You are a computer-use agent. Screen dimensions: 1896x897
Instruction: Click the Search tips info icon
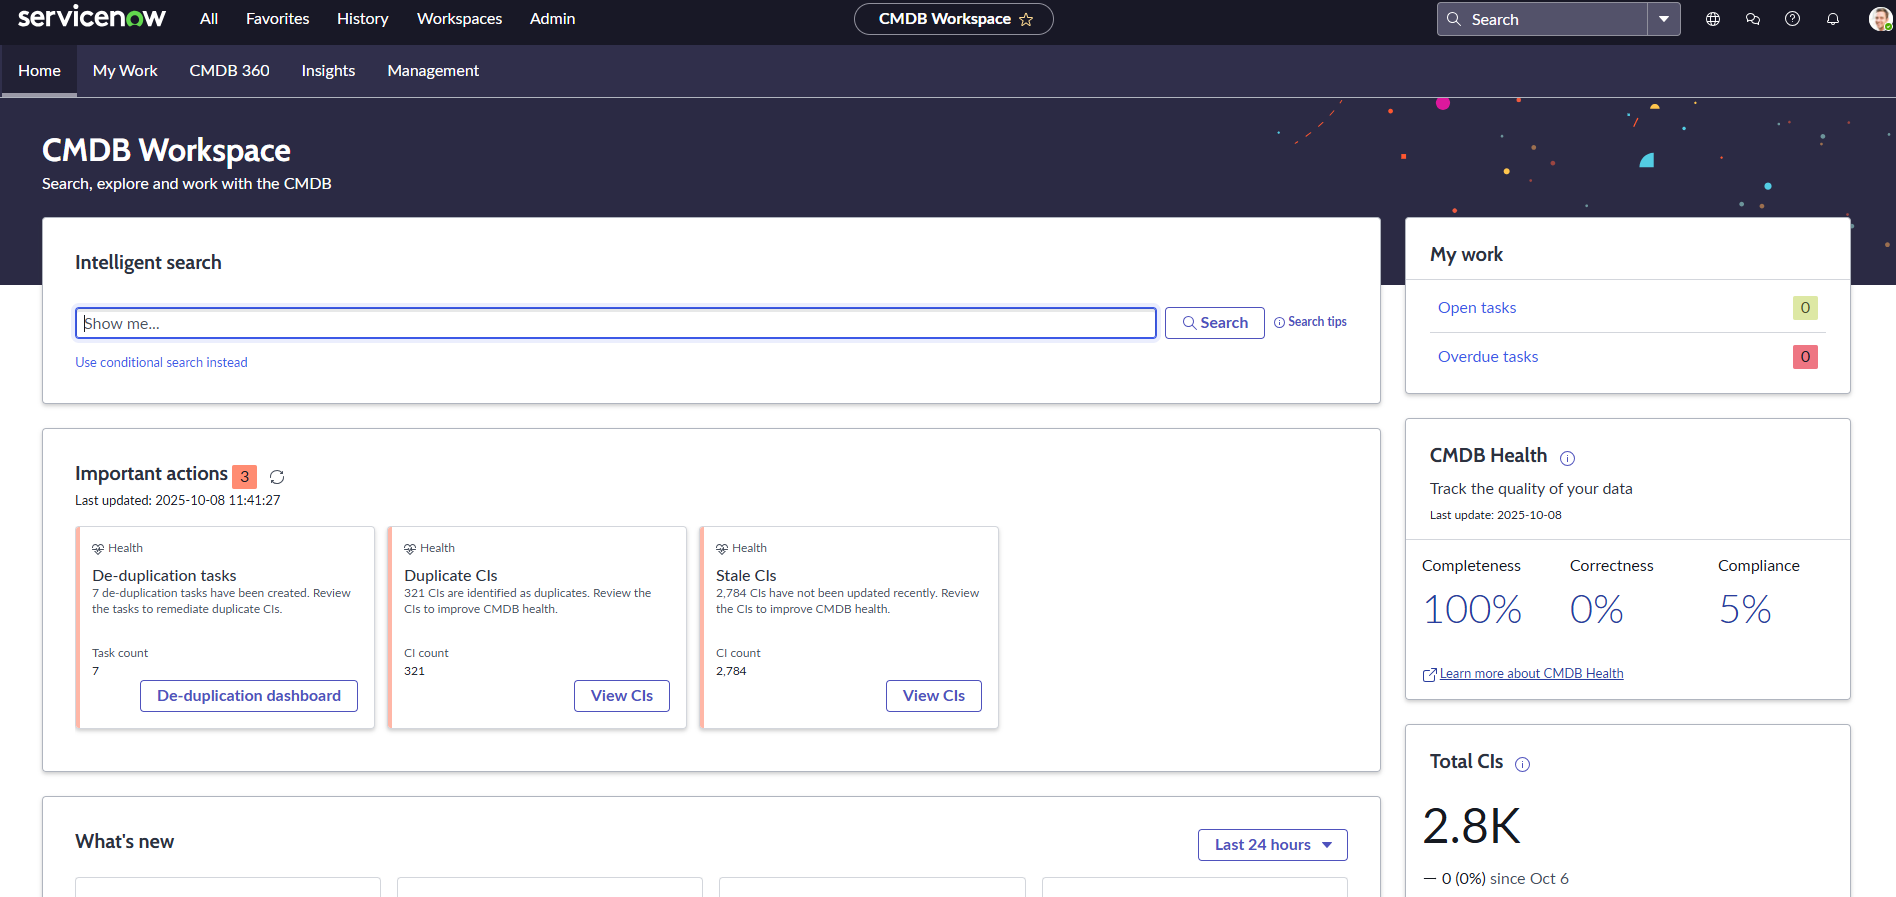click(1279, 322)
